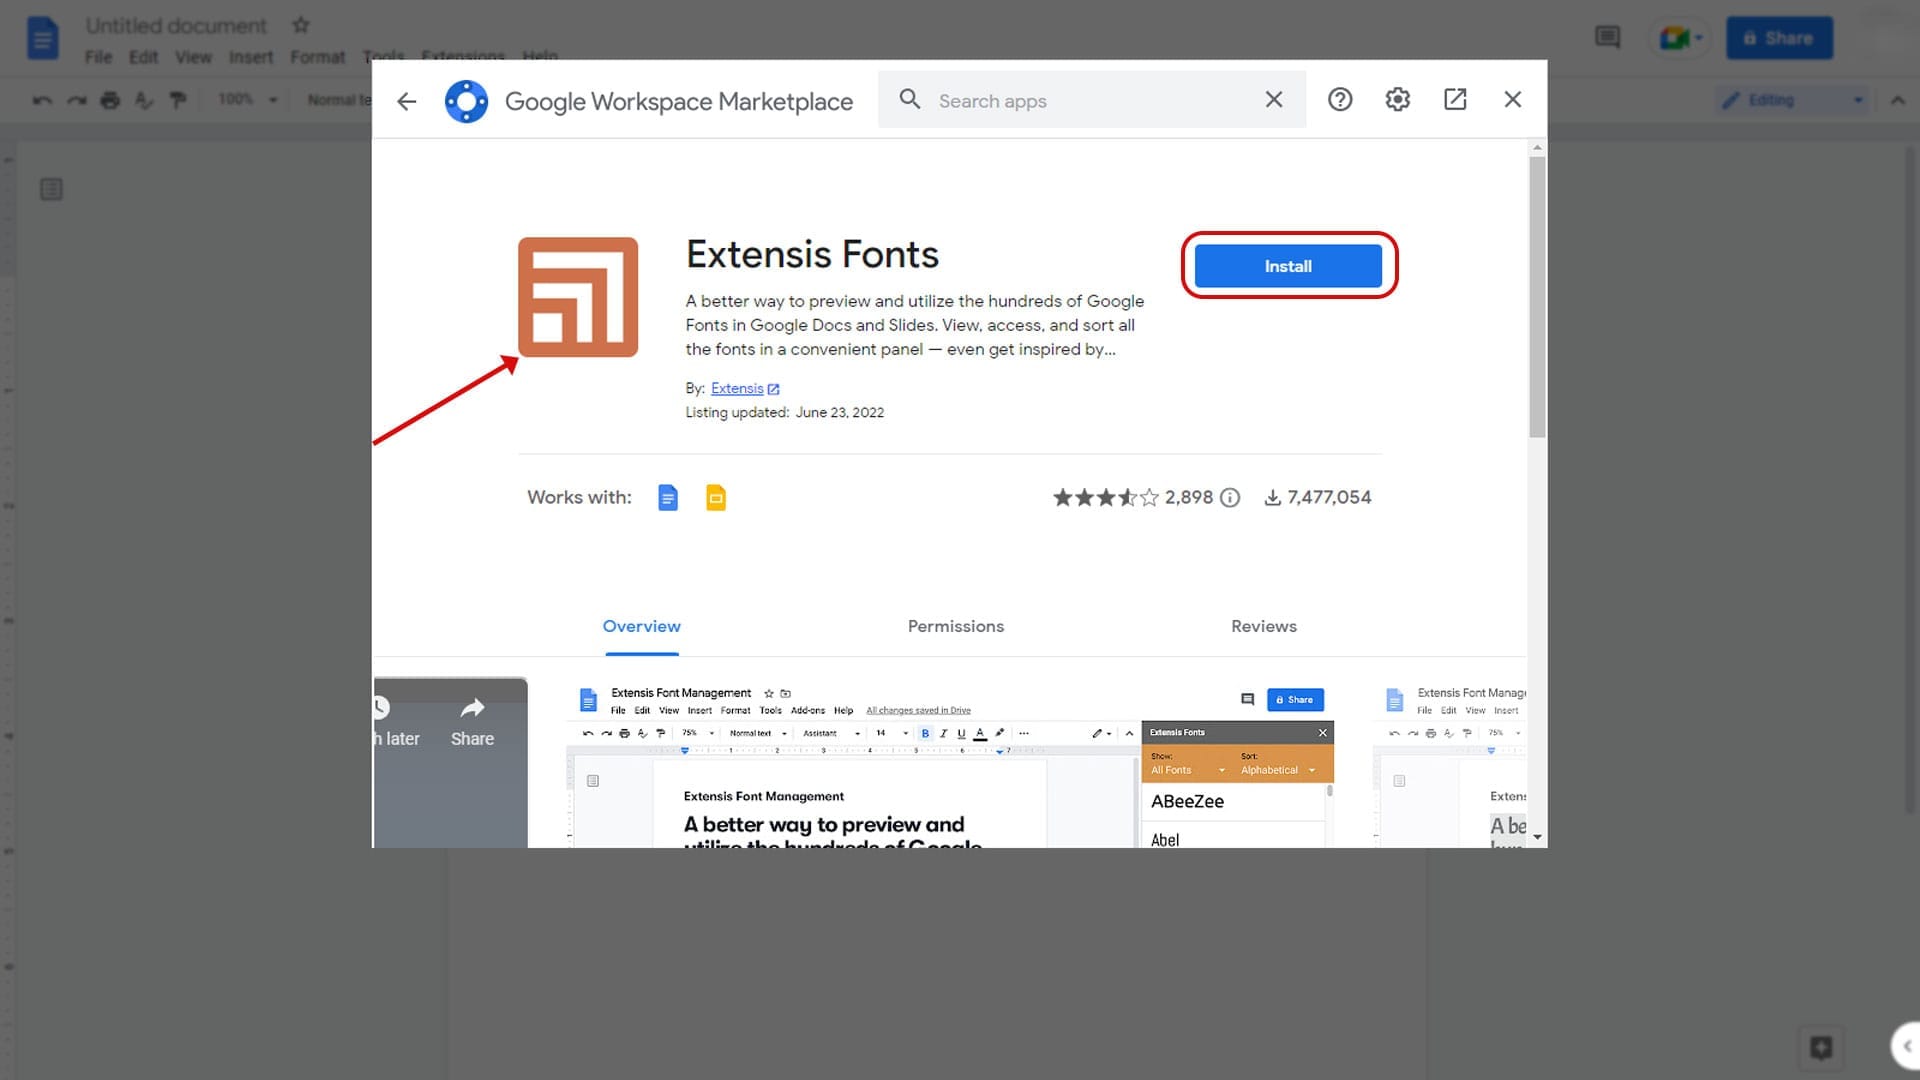
Task: Click the Google Slides works-with icon
Action: tap(716, 497)
